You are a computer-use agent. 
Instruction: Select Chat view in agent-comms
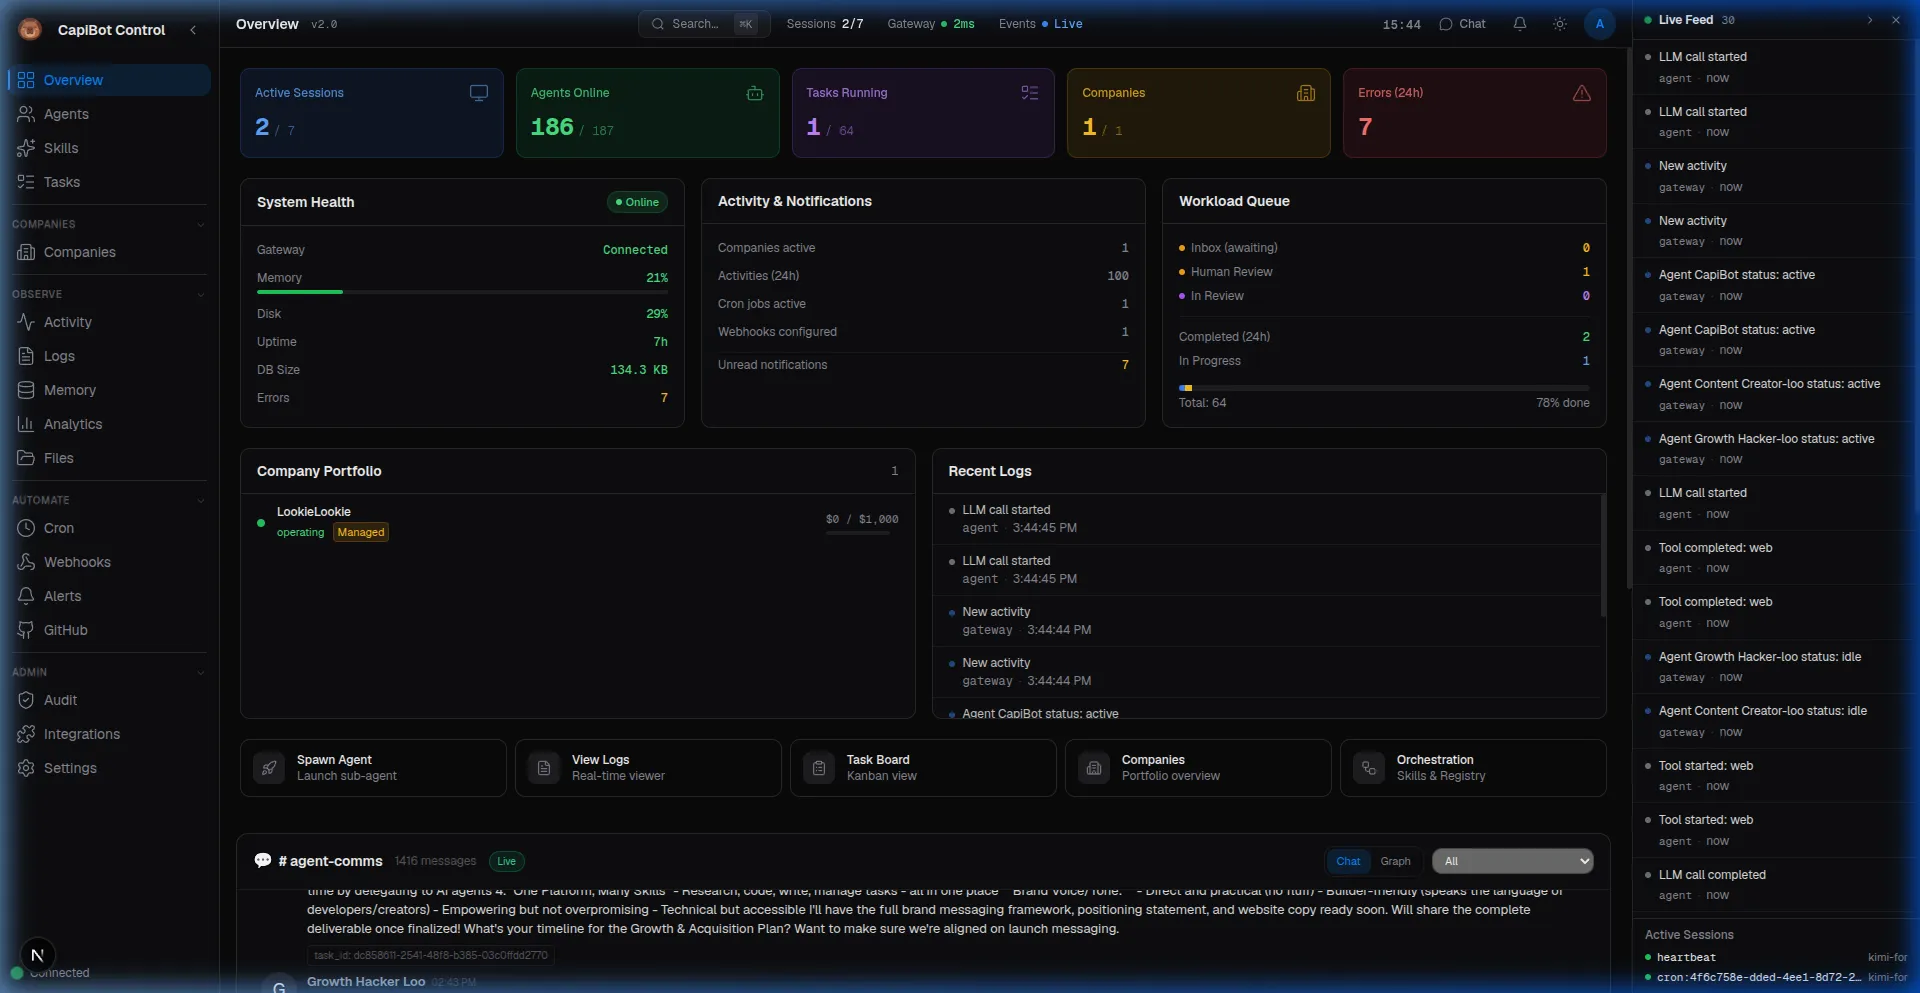click(x=1347, y=861)
